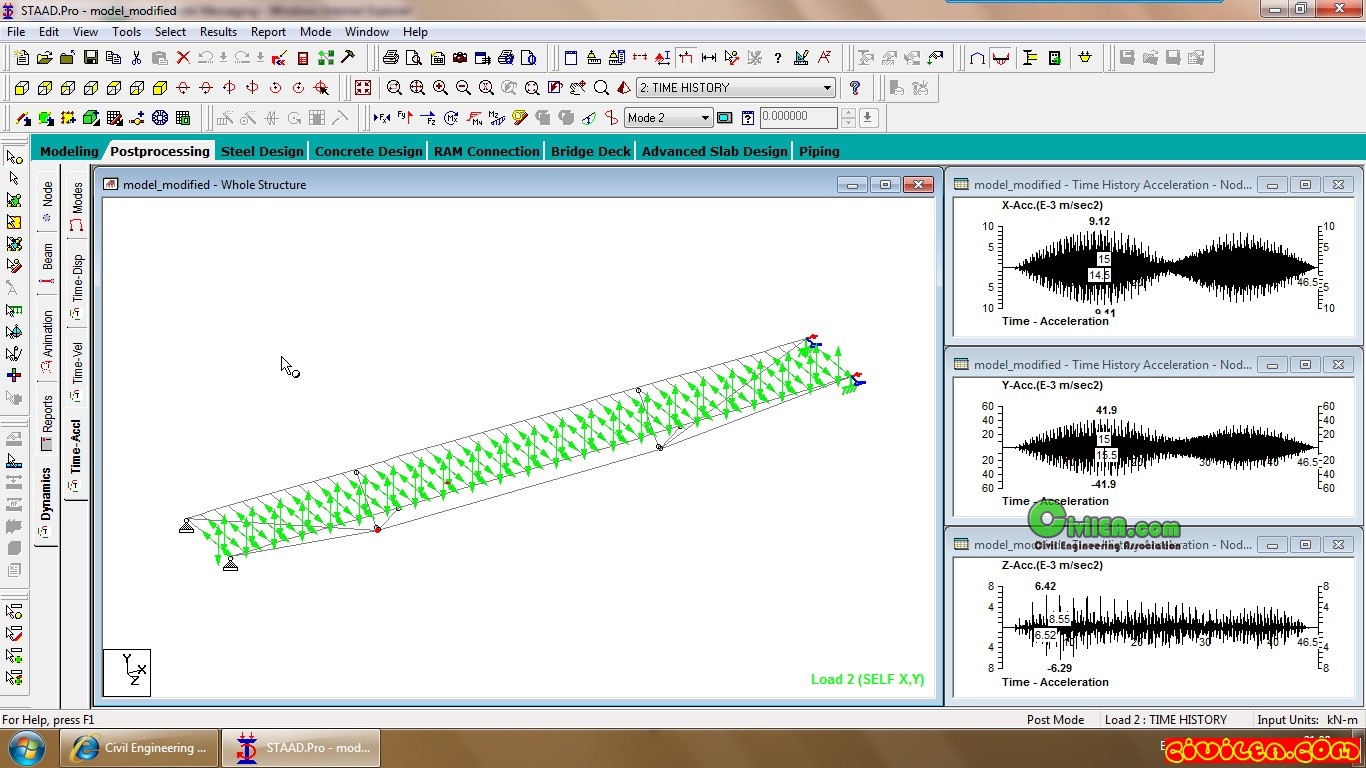Open the Results menu

click(218, 32)
